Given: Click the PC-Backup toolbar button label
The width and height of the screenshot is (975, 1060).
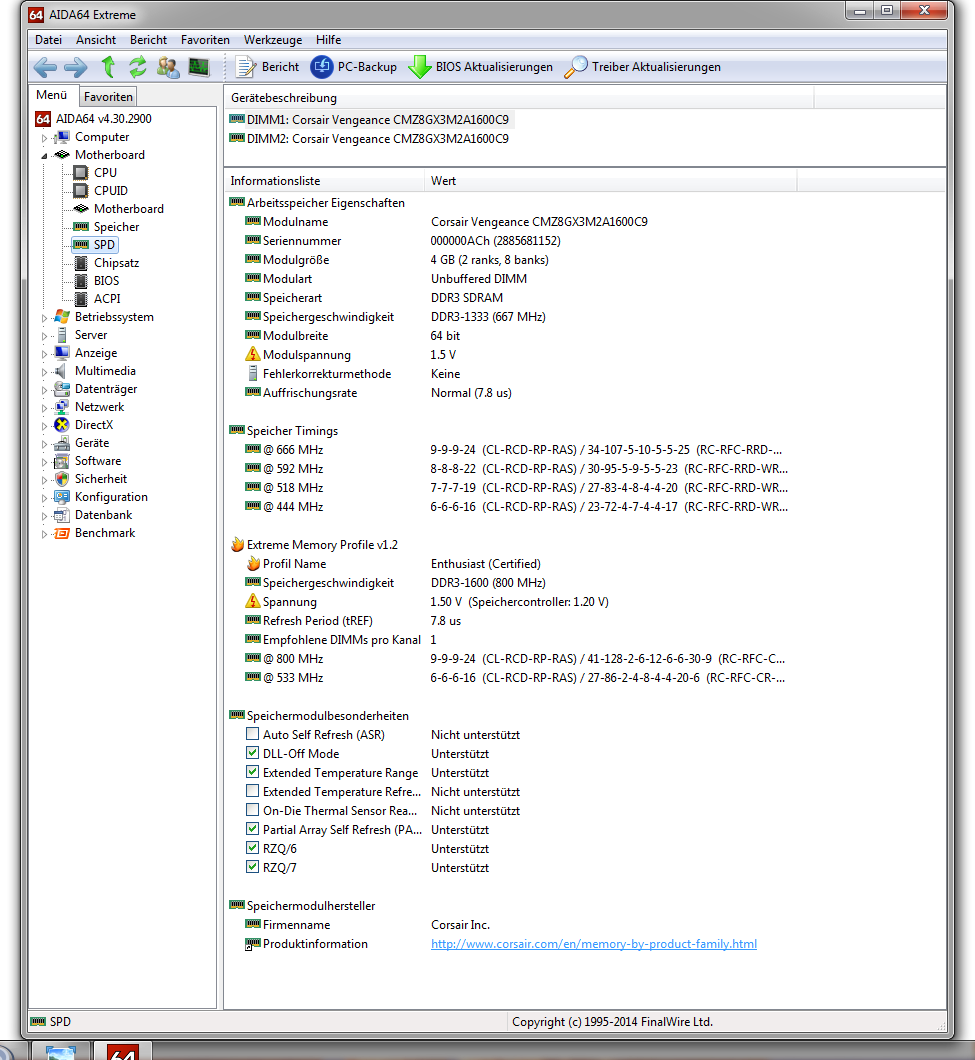Looking at the screenshot, I should tap(367, 67).
